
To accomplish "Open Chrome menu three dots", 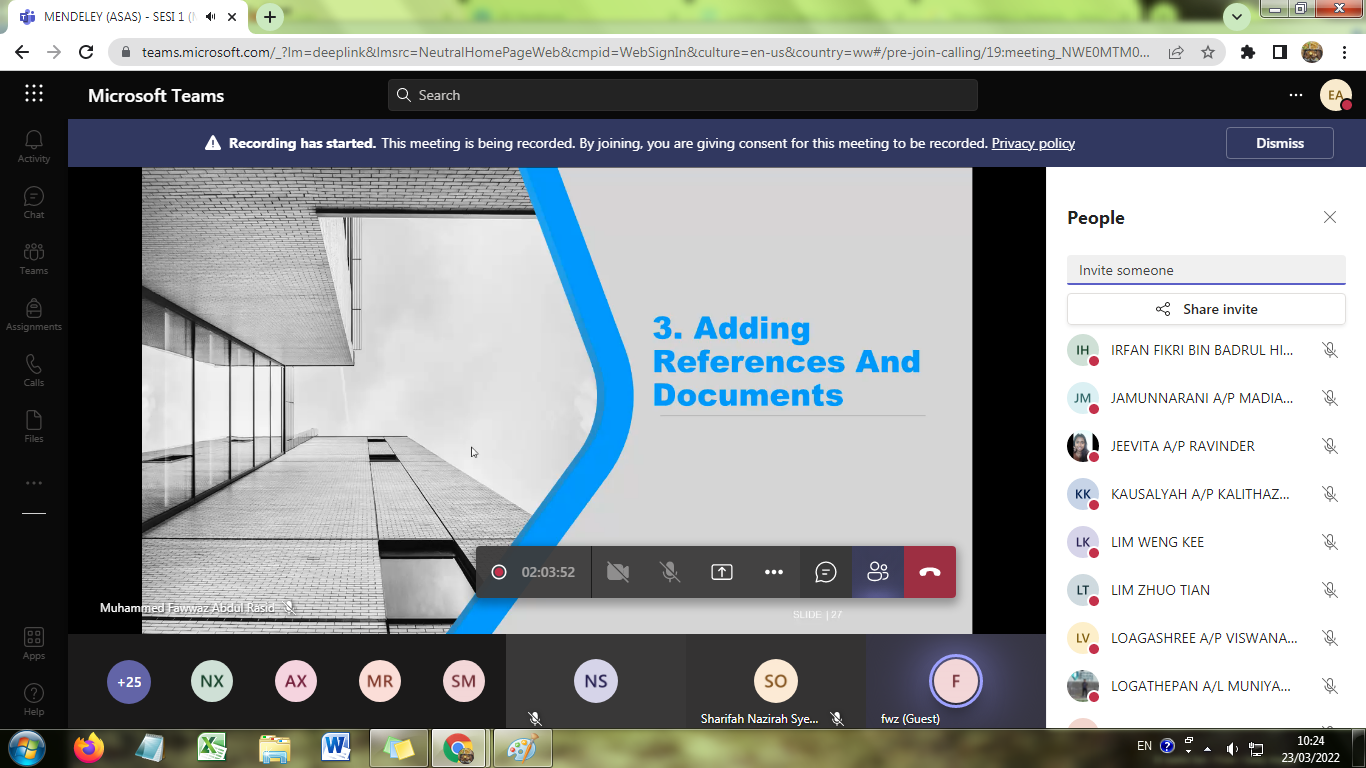I will 1344,52.
